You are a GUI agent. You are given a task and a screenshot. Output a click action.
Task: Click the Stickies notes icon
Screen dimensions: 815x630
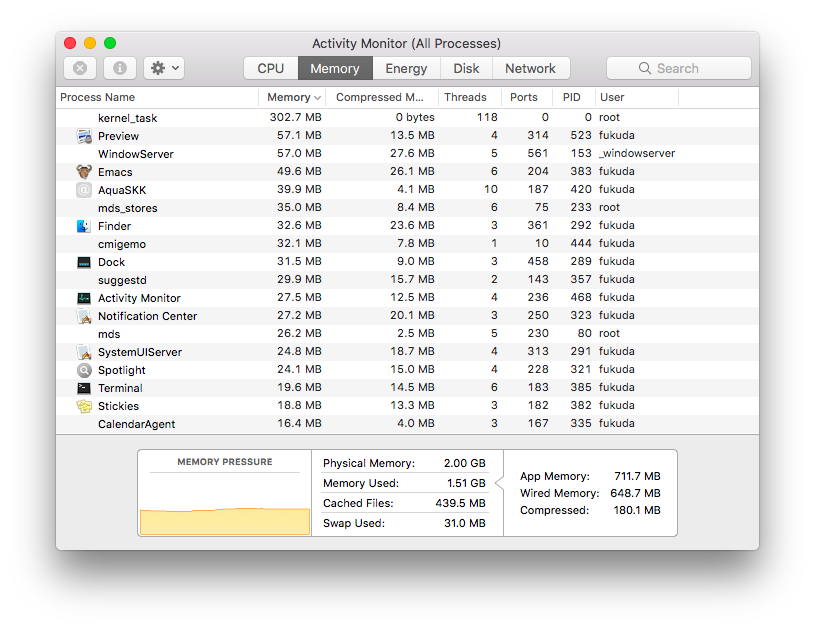coord(84,406)
